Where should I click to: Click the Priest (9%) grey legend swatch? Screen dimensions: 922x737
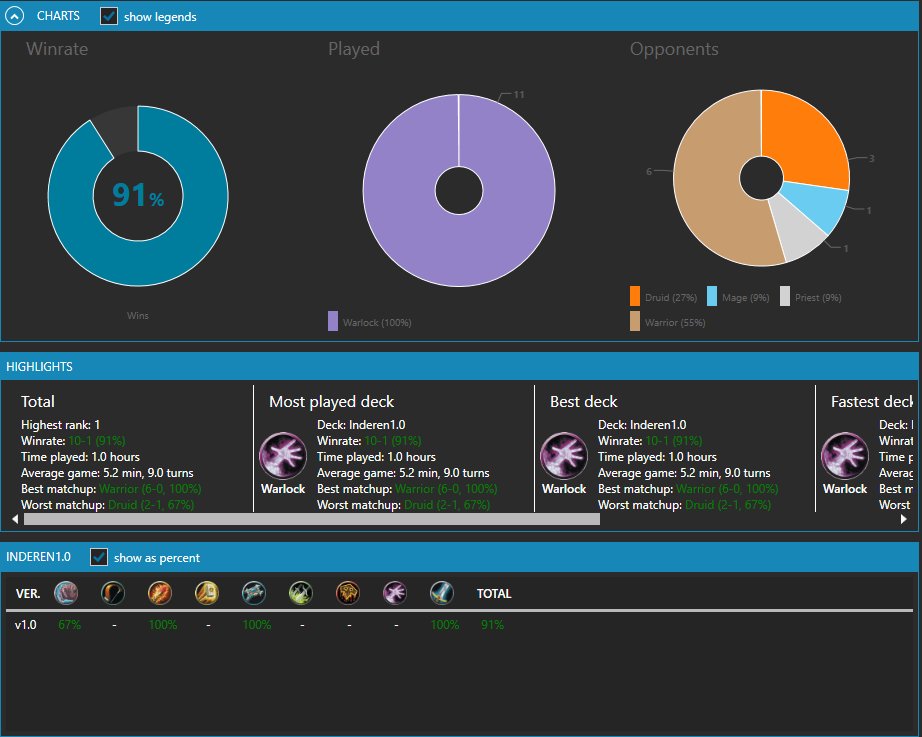pos(785,296)
